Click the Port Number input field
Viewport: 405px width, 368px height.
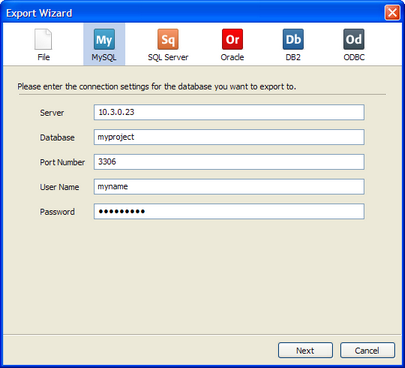[x=229, y=162]
